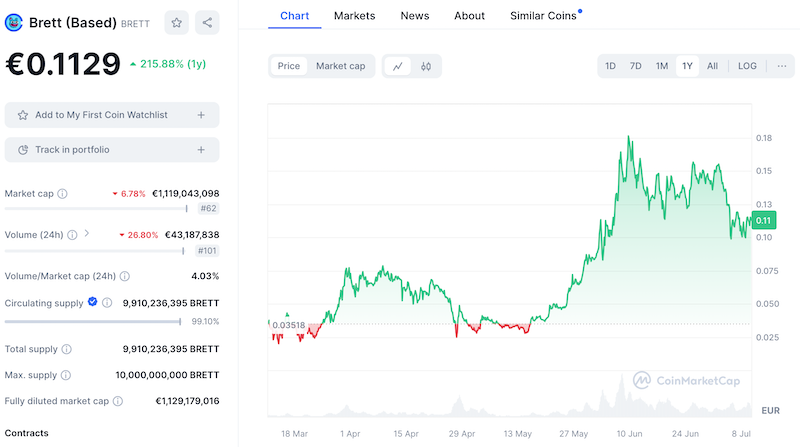Toggle the LOG scale
The image size is (800, 447).
click(747, 66)
